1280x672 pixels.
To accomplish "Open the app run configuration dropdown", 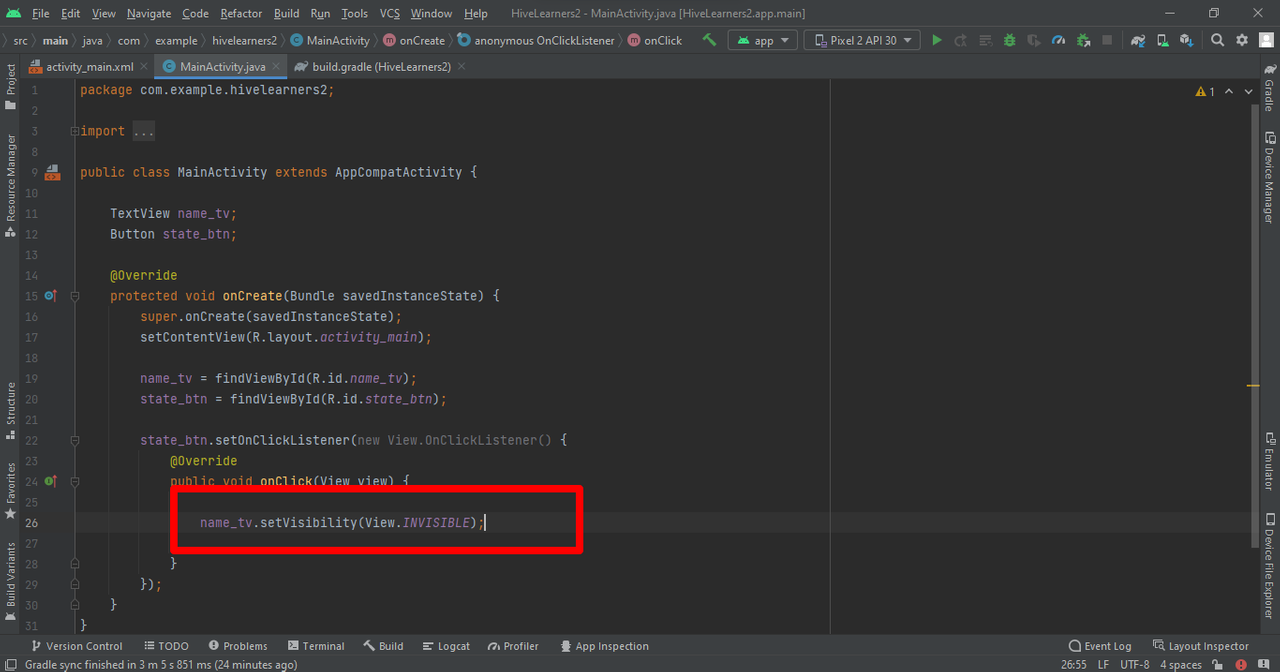I will click(x=762, y=40).
